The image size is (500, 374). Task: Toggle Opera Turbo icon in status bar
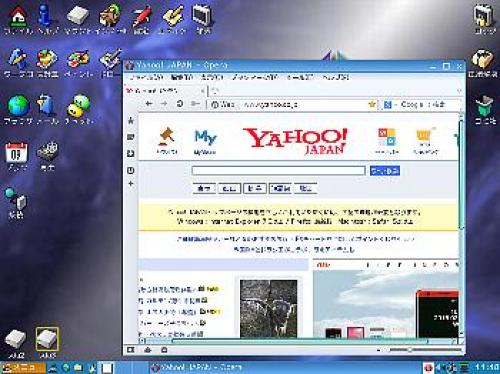(x=164, y=350)
